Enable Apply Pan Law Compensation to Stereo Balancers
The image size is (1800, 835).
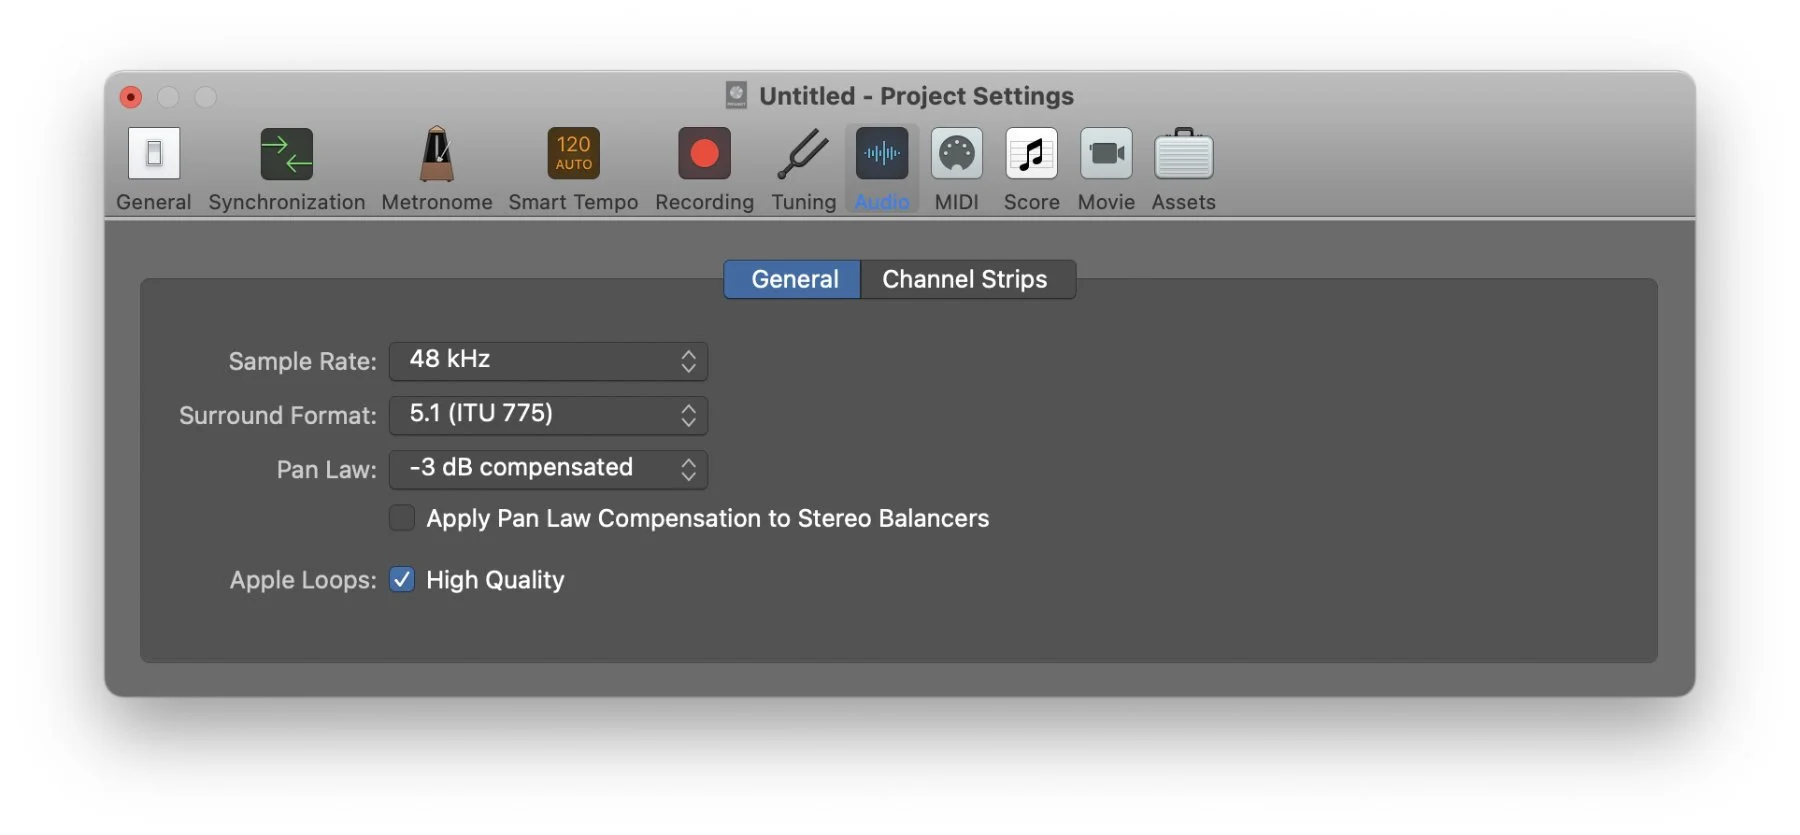(402, 518)
